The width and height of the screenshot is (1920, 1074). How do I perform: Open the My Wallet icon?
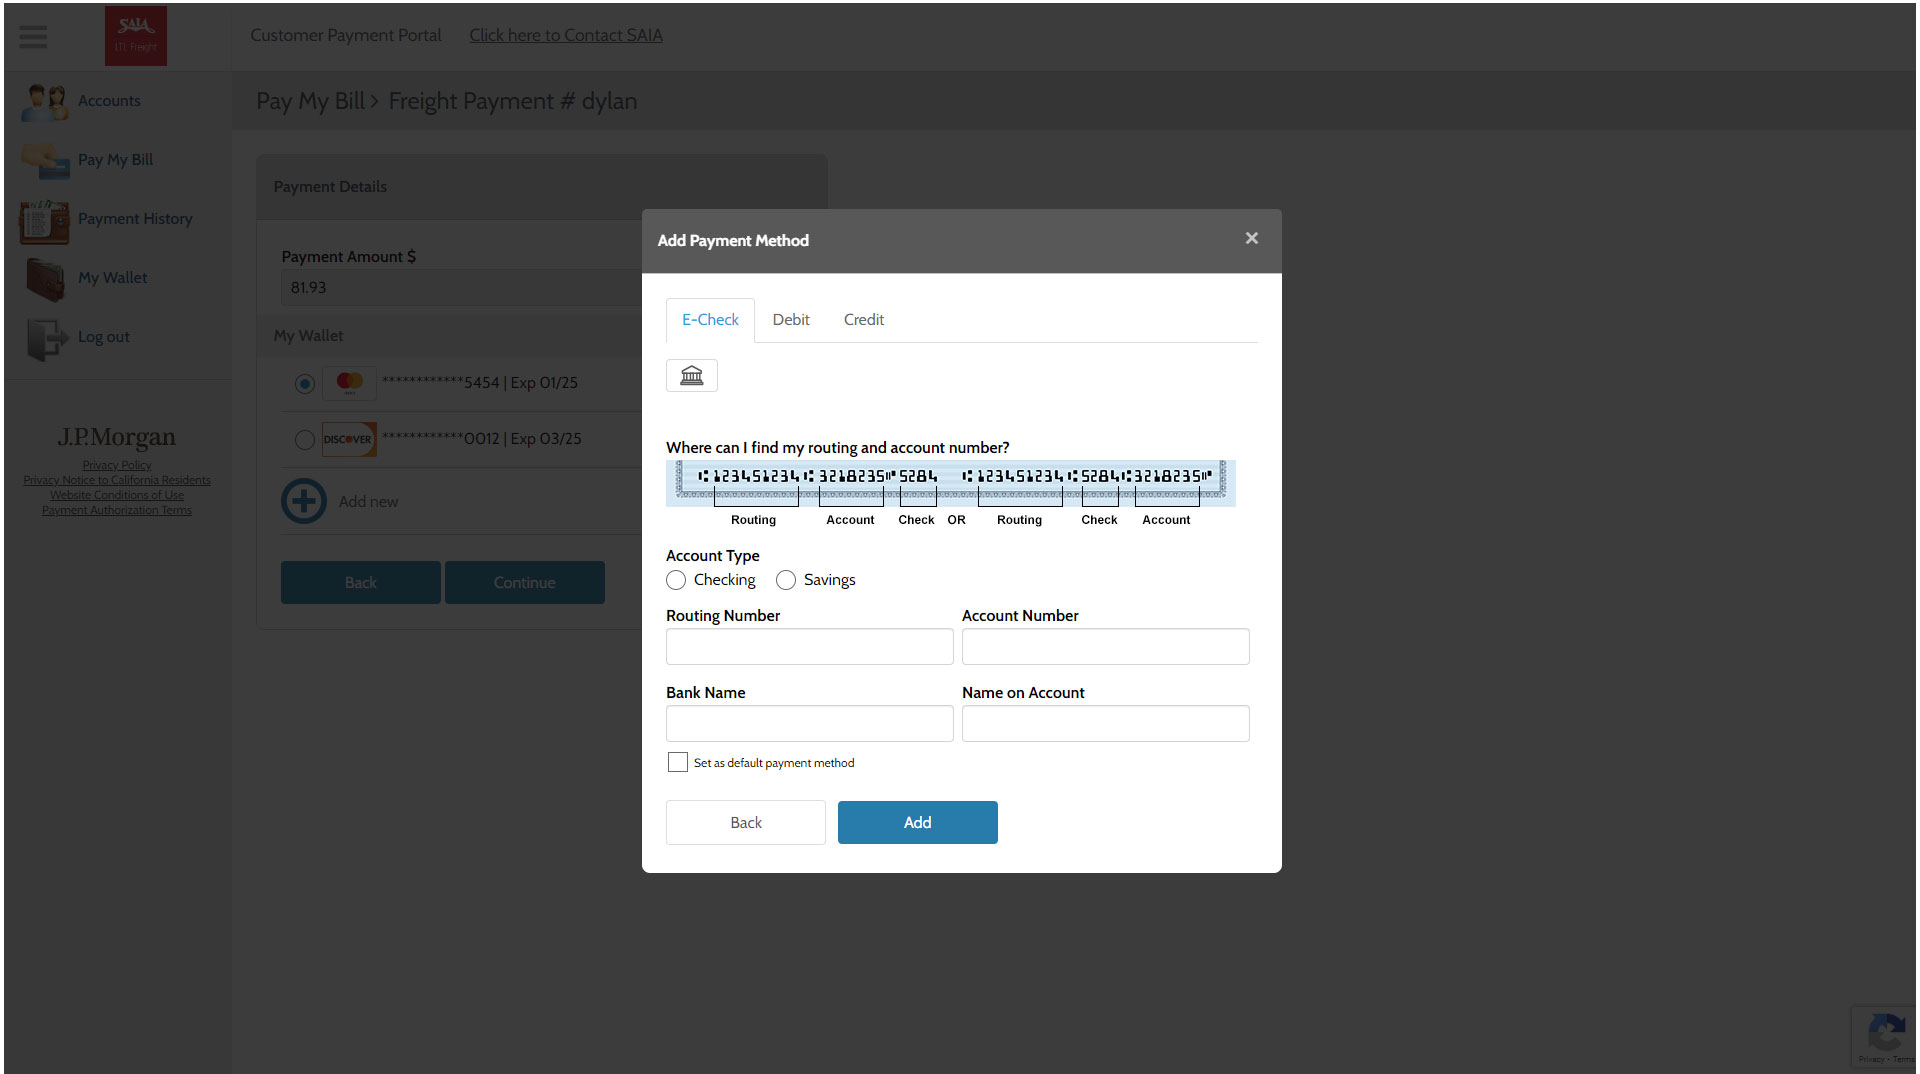coord(45,279)
